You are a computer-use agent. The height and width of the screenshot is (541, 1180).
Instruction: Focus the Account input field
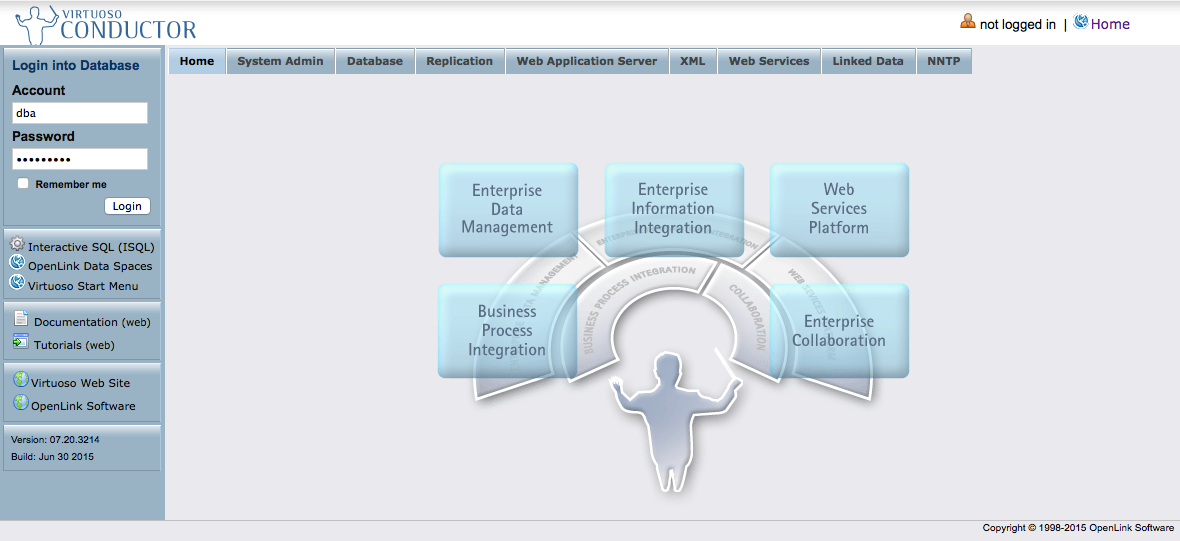tap(80, 113)
